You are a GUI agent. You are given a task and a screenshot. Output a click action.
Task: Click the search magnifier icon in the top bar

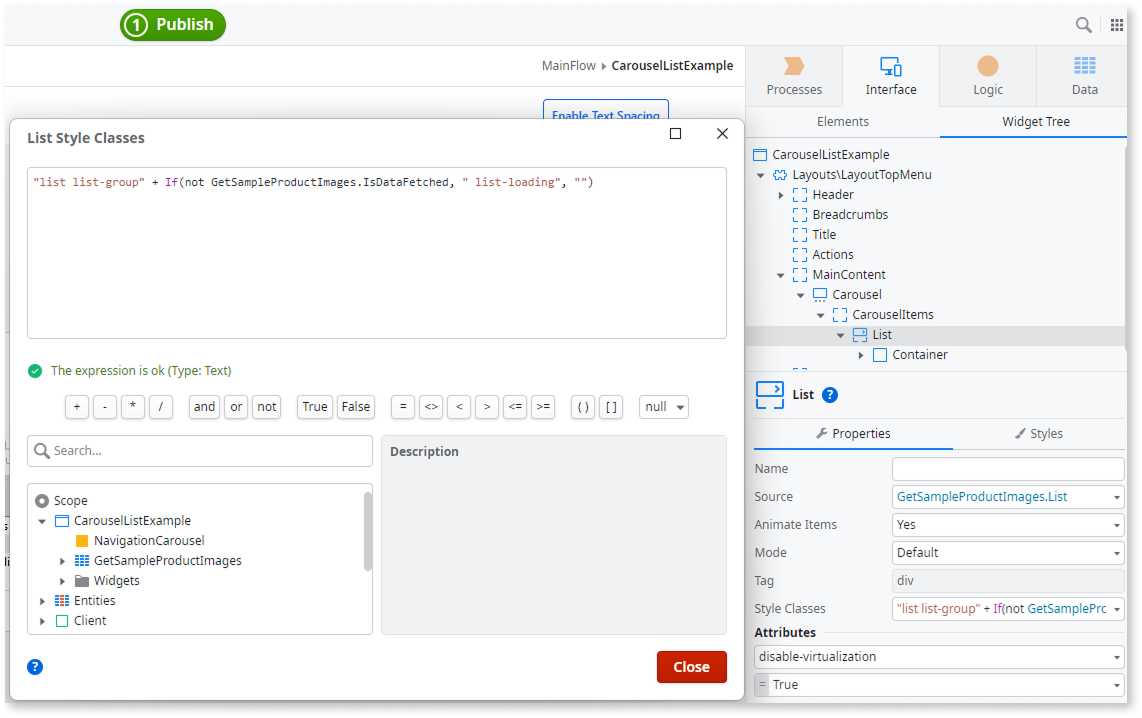(1083, 25)
